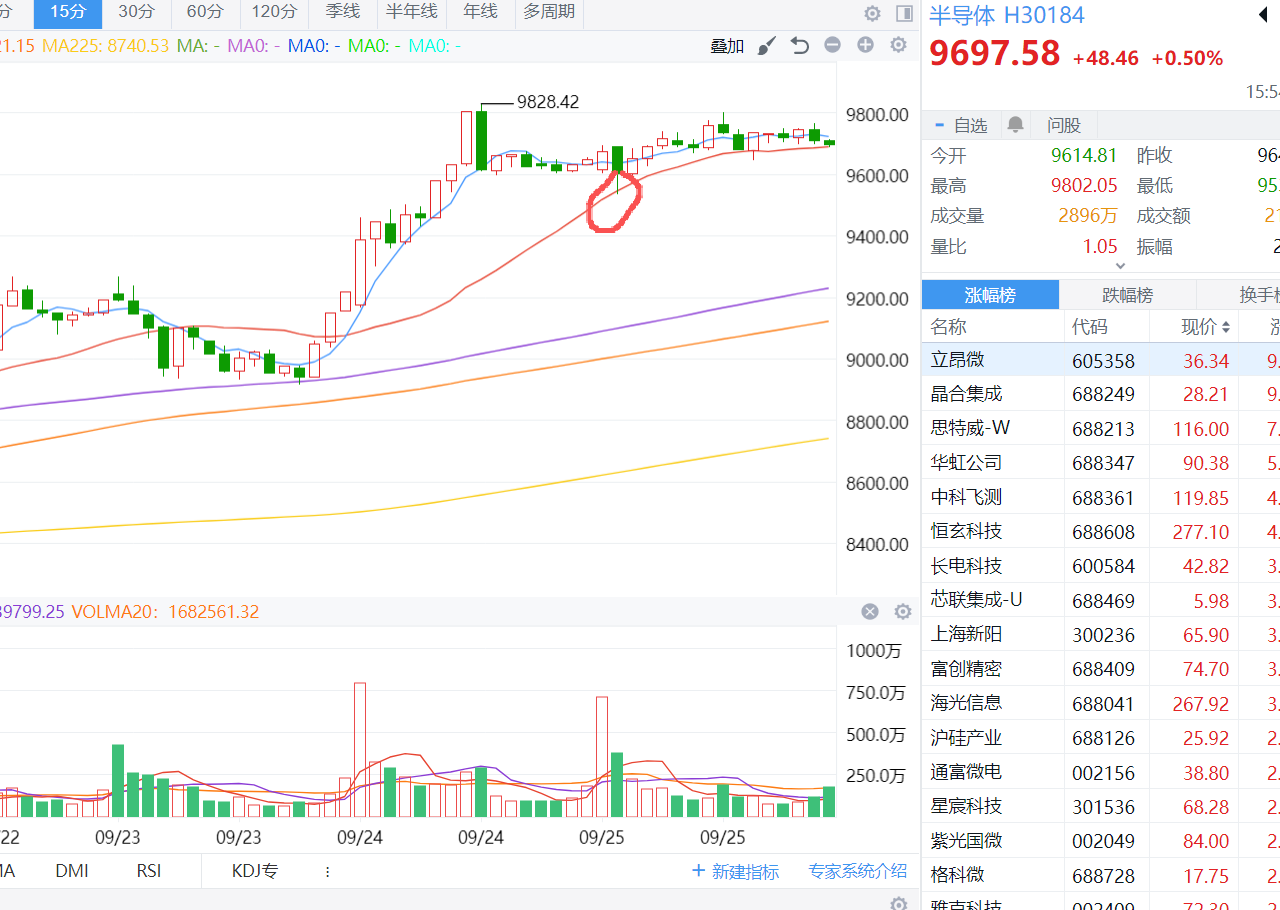
Task: Open more indicators three-dot menu
Action: coord(327,871)
